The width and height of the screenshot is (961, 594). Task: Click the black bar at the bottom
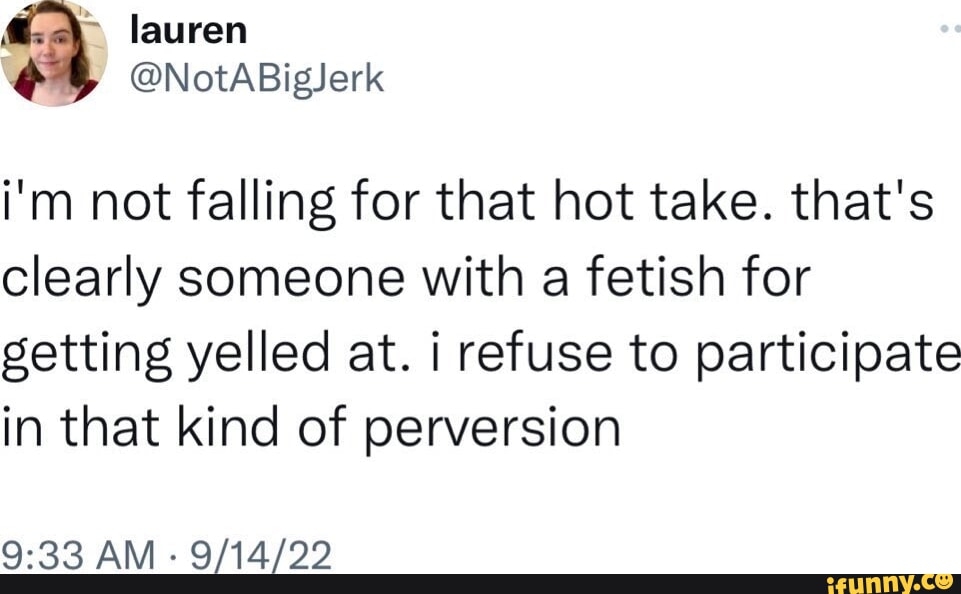(x=400, y=583)
